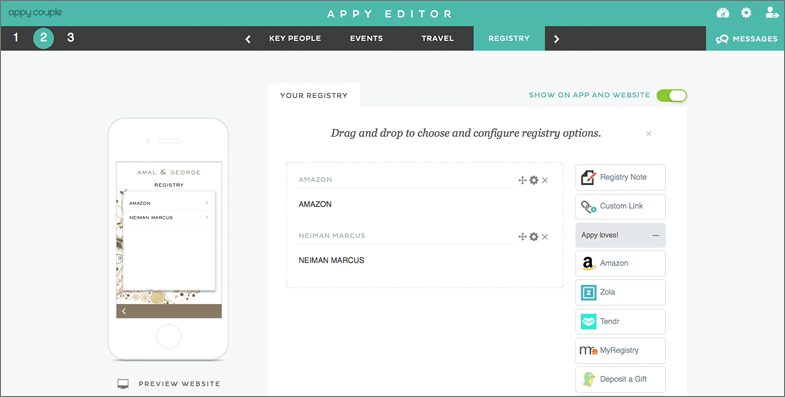Screen dimensions: 785x397
Task: Toggle Show on App and Website switch
Action: point(671,95)
